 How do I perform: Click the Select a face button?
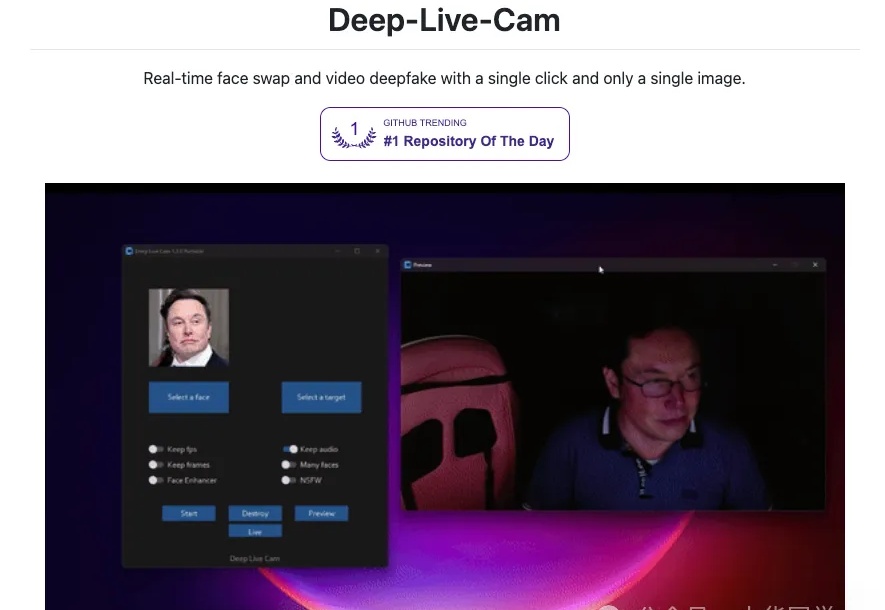click(x=188, y=397)
